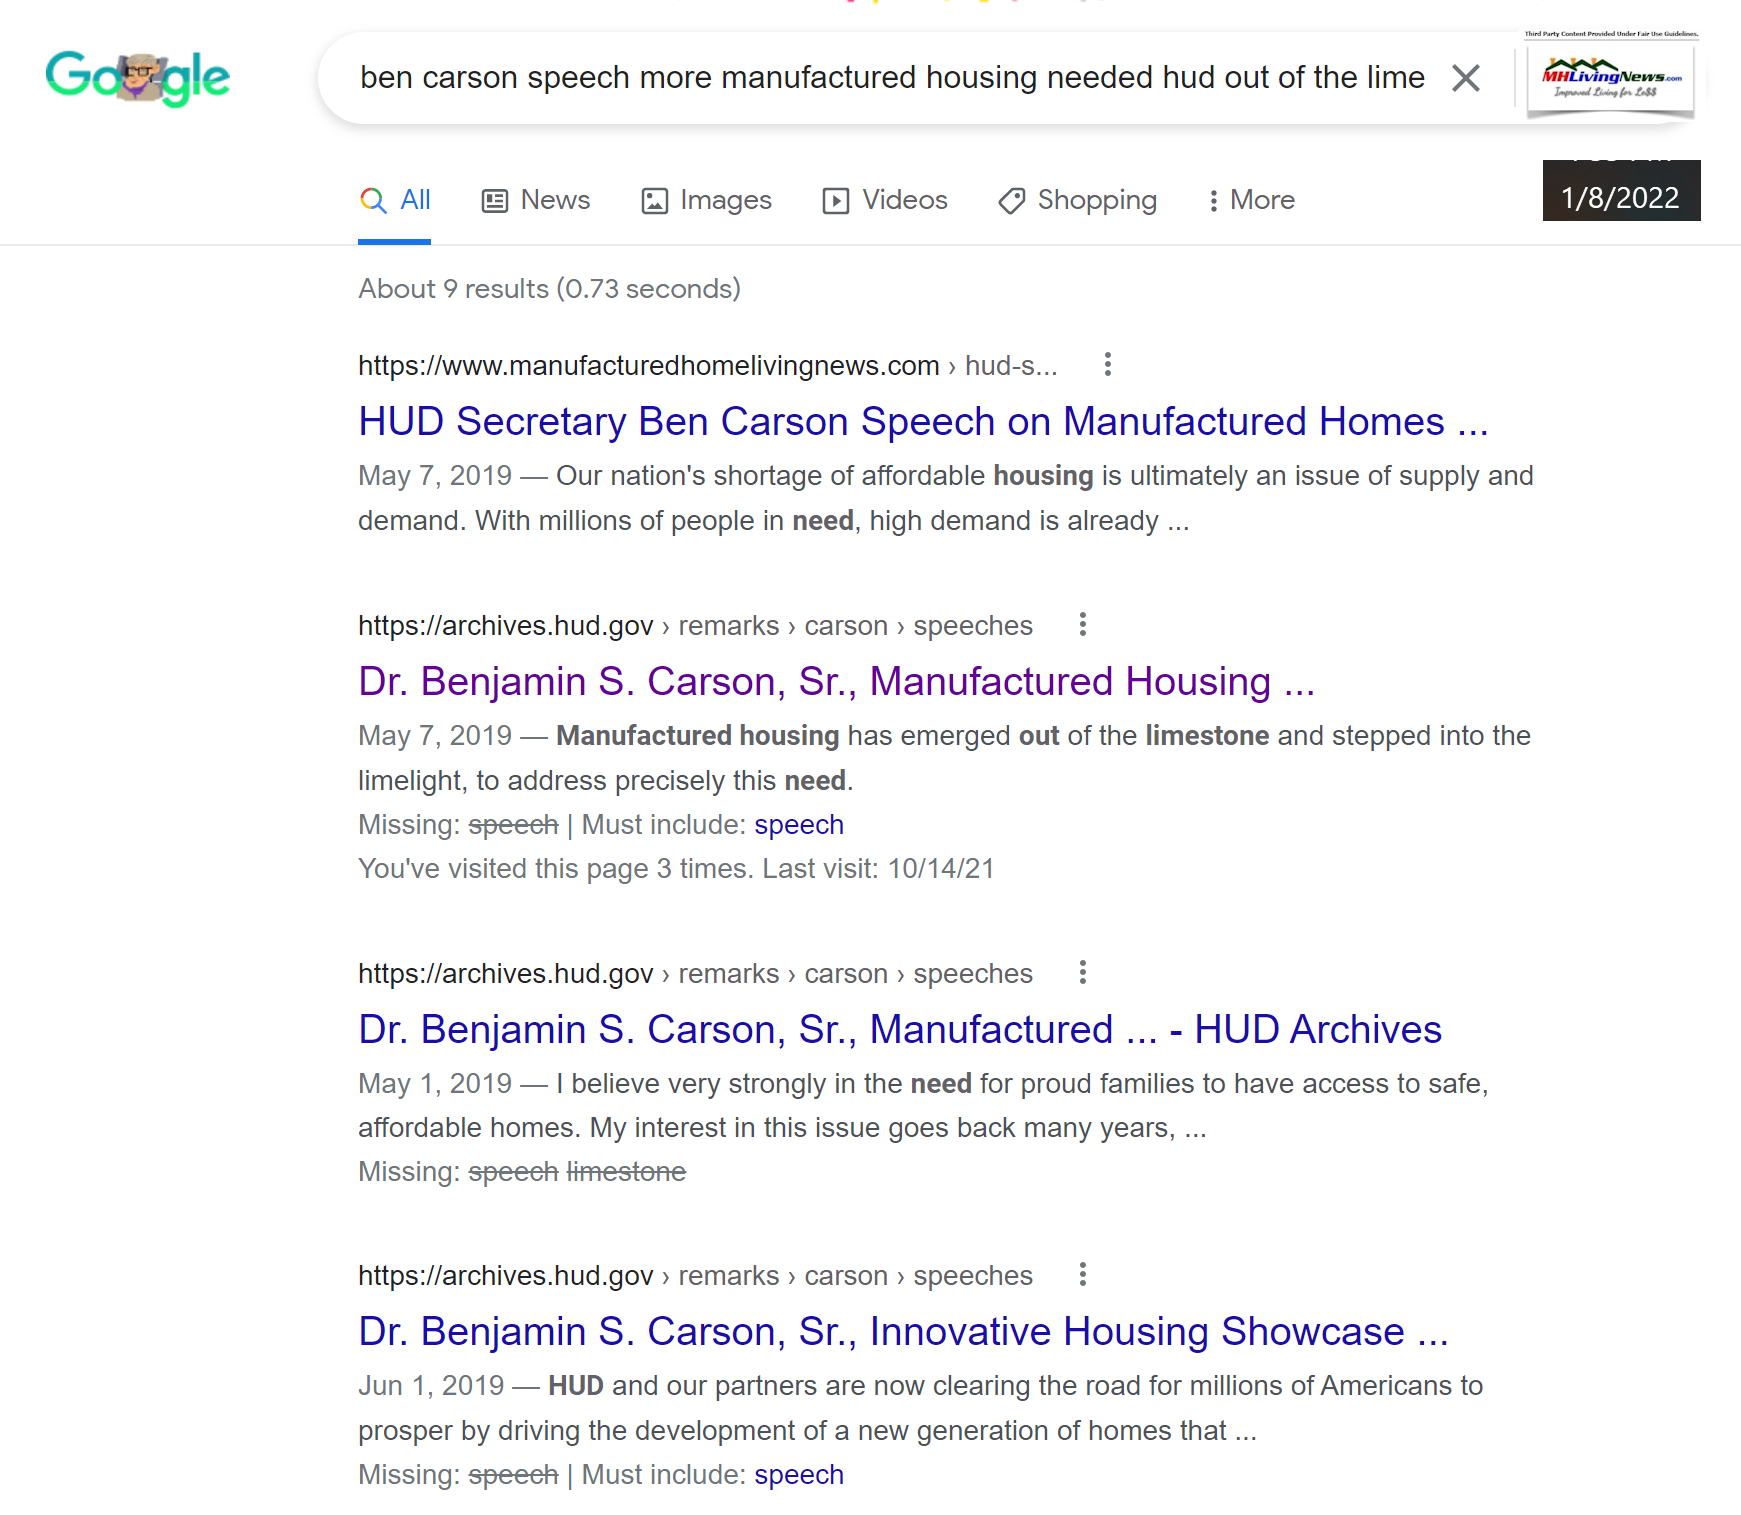Open options for the manufacturedhomelivingnews.com result

(1107, 365)
